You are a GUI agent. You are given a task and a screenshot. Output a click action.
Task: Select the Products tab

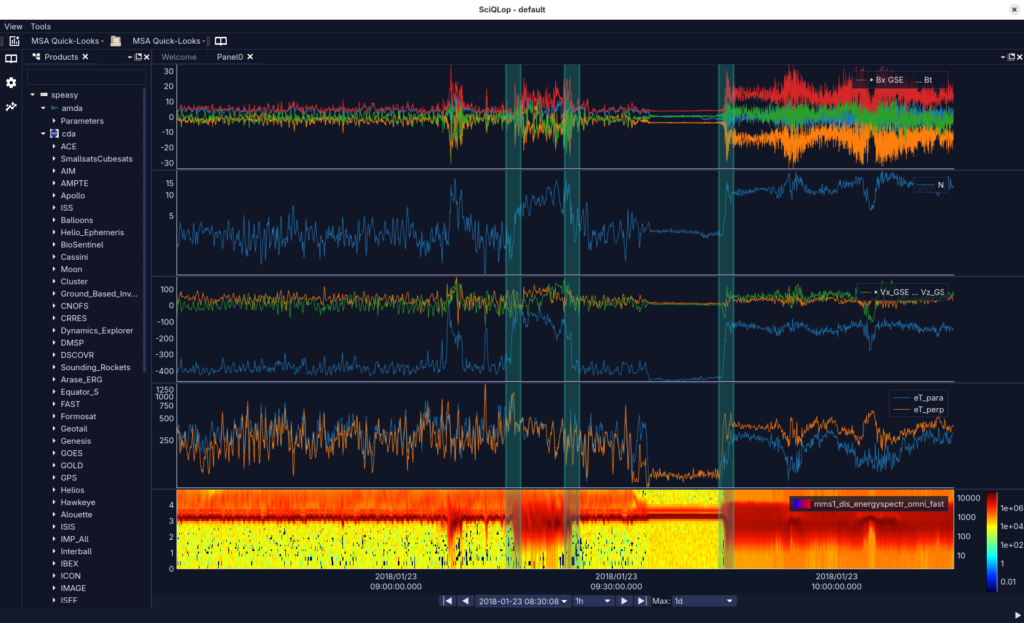(61, 57)
